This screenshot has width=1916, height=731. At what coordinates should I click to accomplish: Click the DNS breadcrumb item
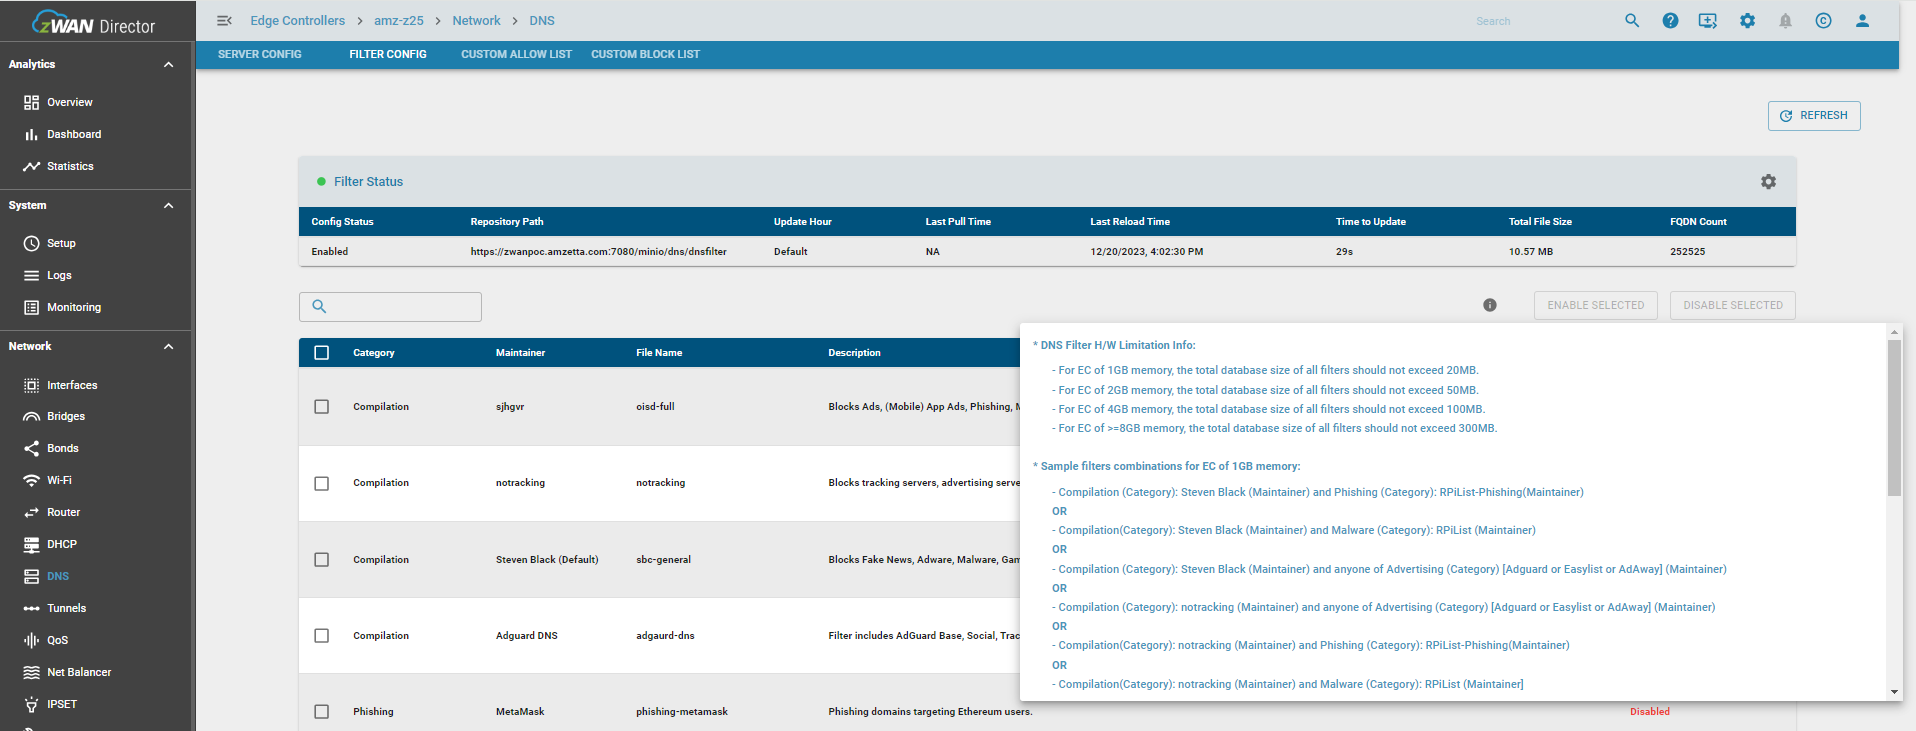point(542,20)
